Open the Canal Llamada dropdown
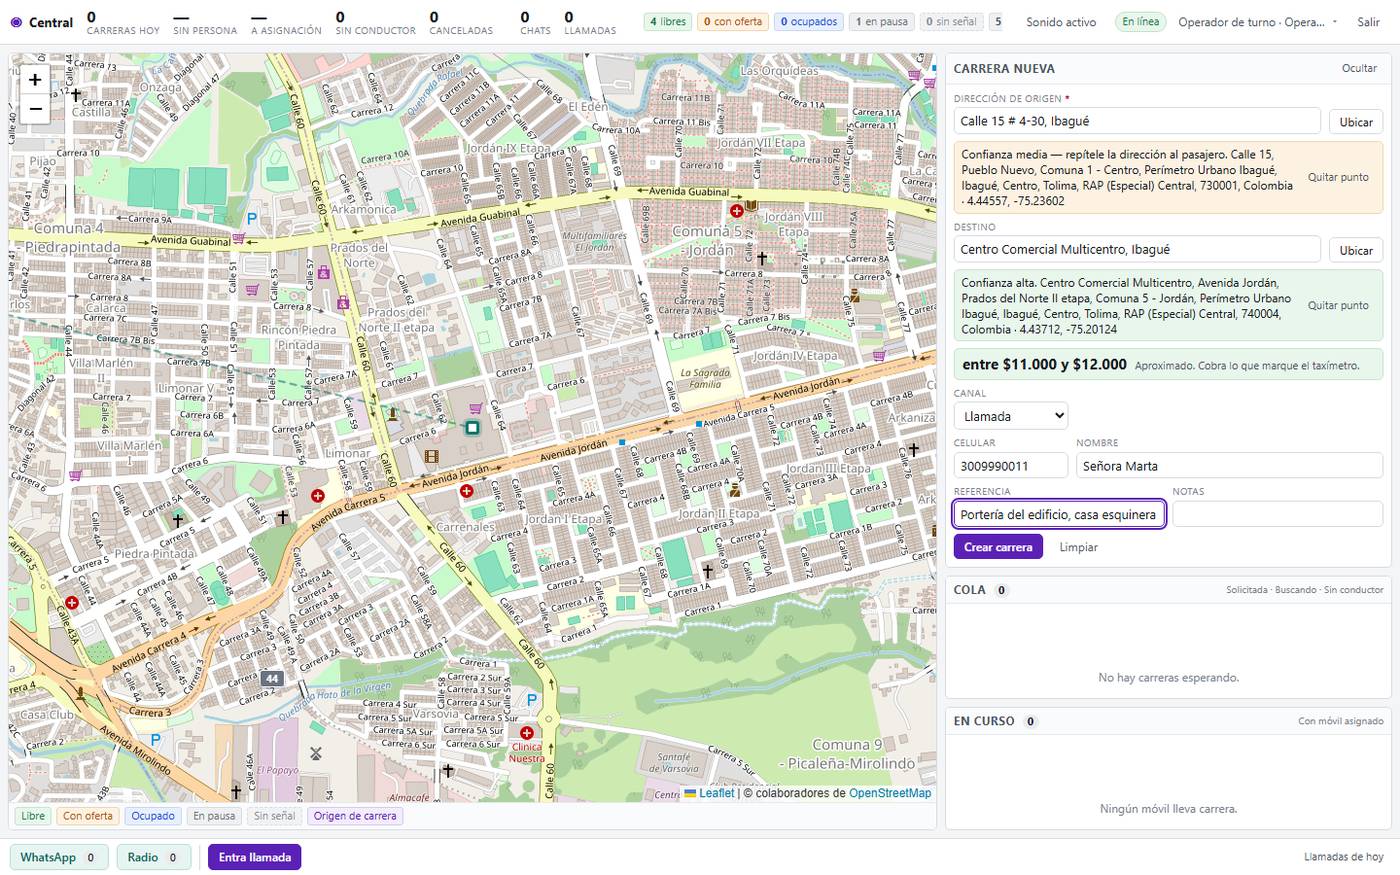 click(1011, 416)
